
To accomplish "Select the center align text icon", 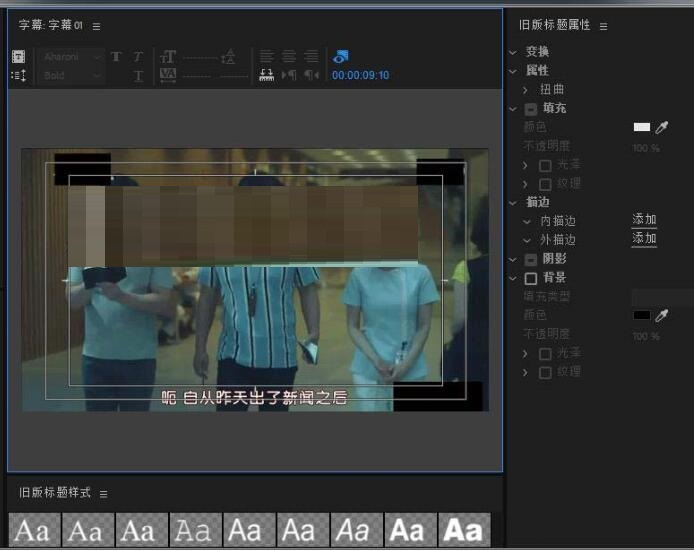I will click(x=288, y=57).
